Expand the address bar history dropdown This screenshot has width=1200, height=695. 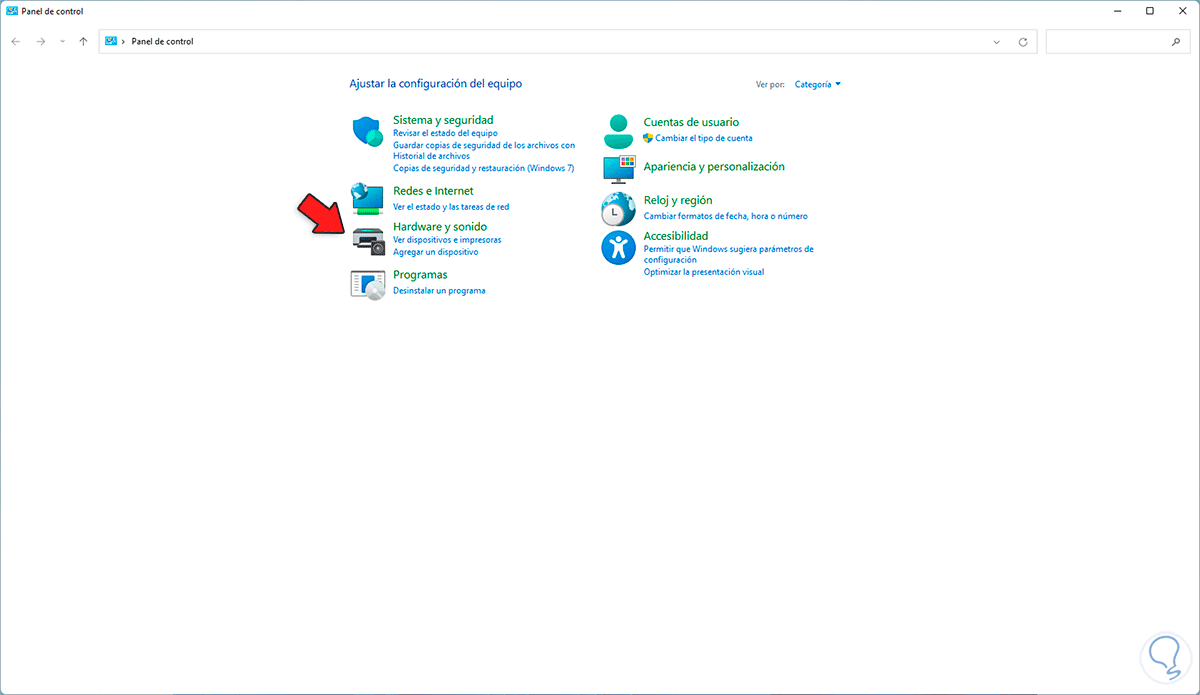[x=997, y=42]
